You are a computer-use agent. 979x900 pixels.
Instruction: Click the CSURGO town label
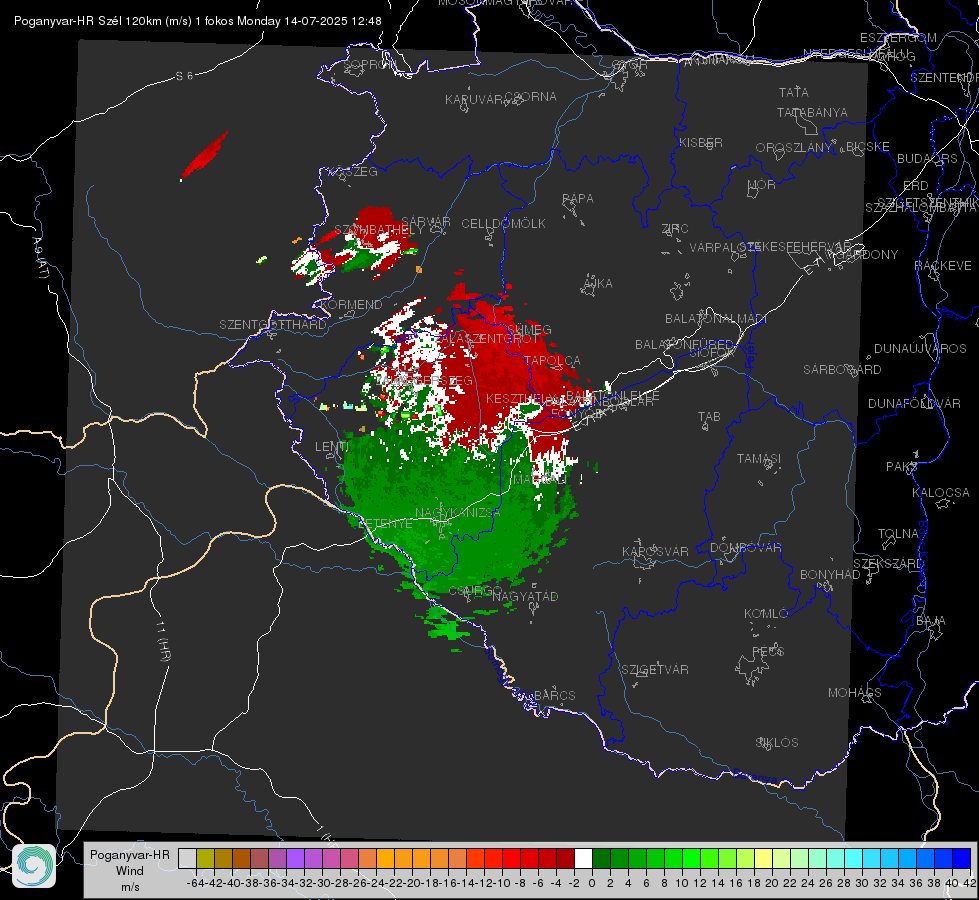pyautogui.click(x=476, y=590)
